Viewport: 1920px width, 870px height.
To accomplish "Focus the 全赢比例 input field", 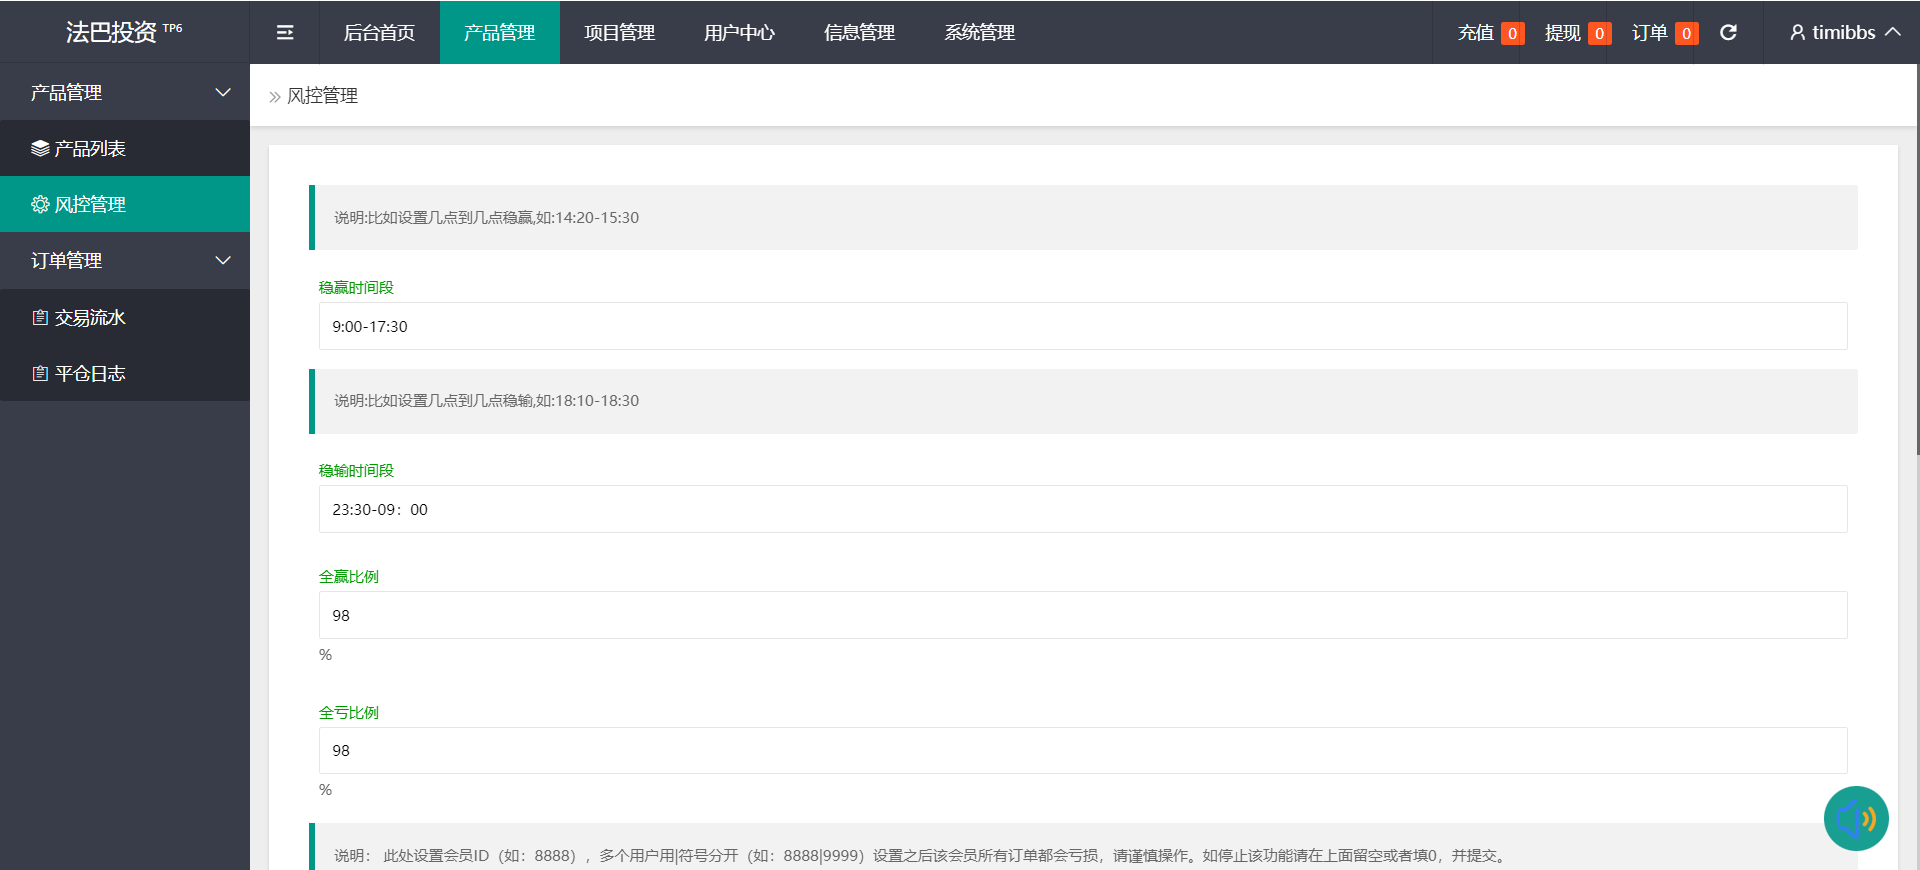I will [x=1082, y=616].
